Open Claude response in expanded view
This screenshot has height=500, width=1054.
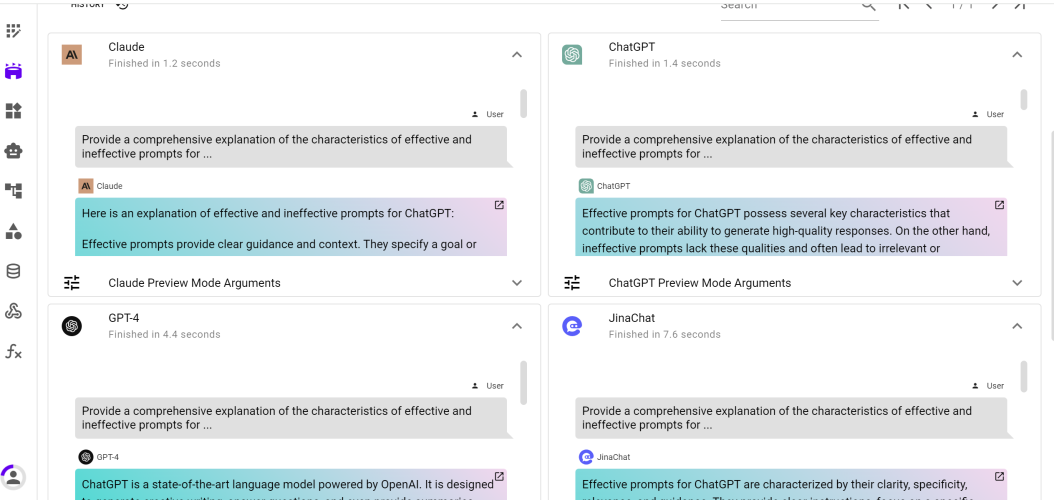pyautogui.click(x=499, y=205)
